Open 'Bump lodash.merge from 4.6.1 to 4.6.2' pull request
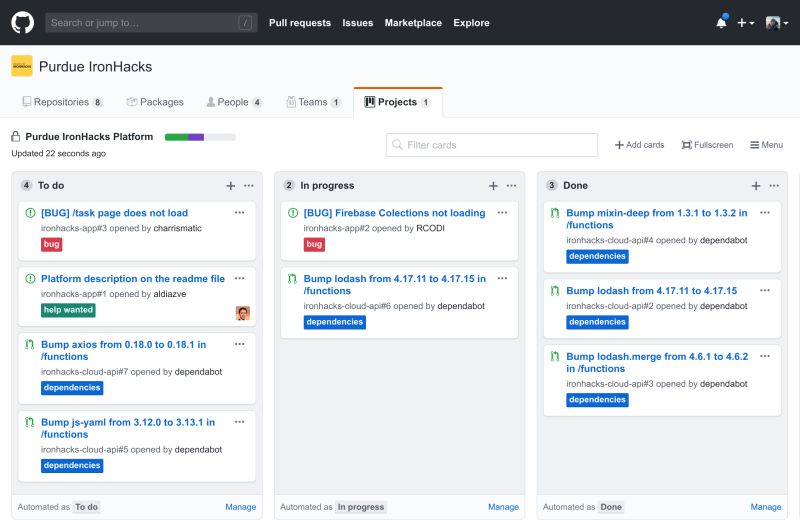 click(x=657, y=363)
